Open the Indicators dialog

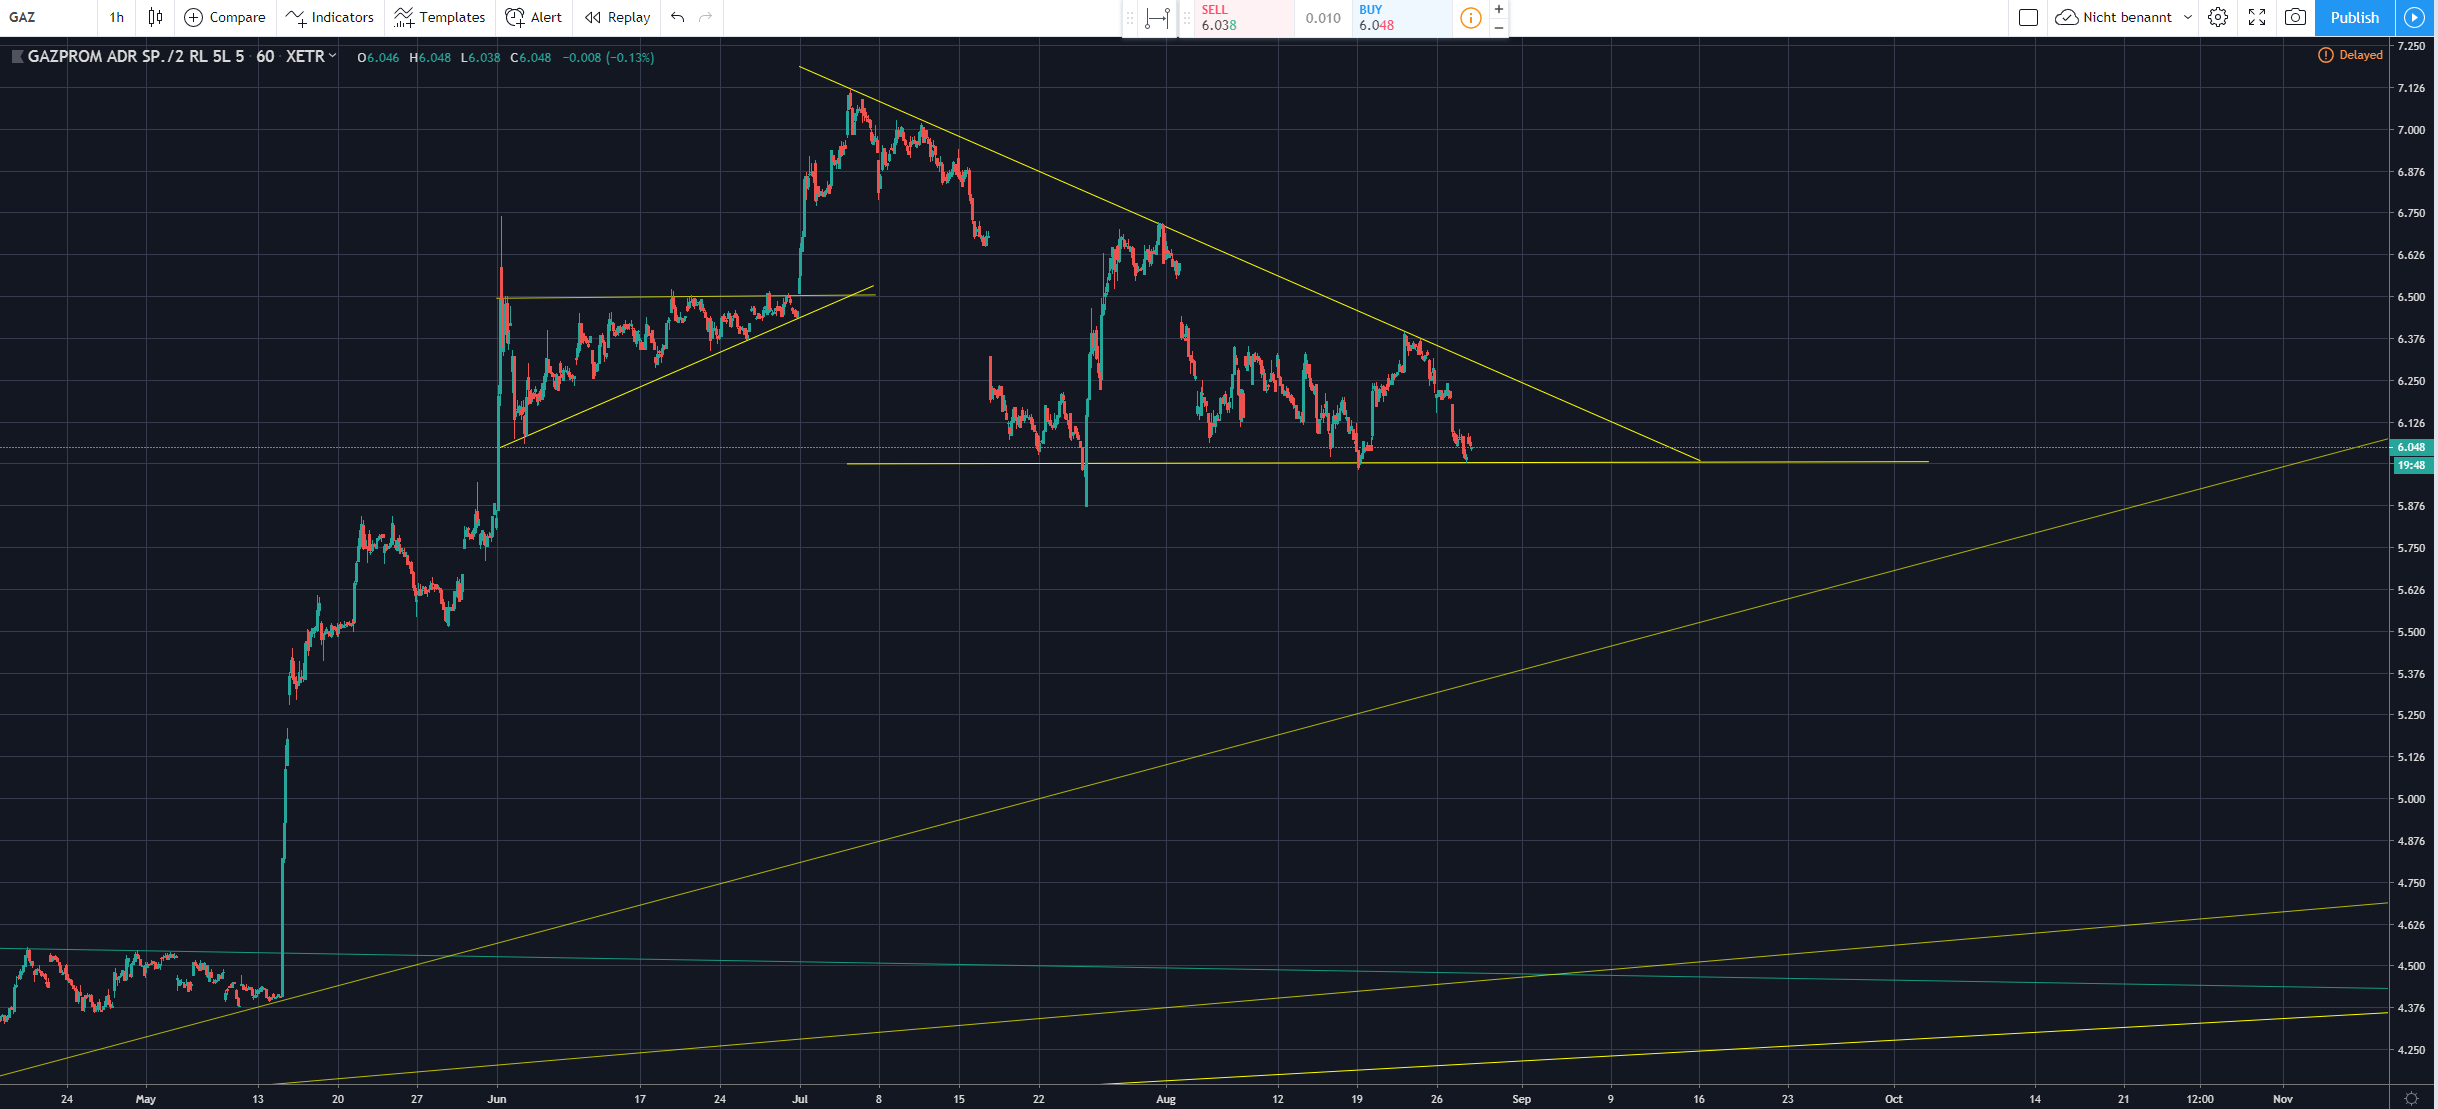coord(330,17)
